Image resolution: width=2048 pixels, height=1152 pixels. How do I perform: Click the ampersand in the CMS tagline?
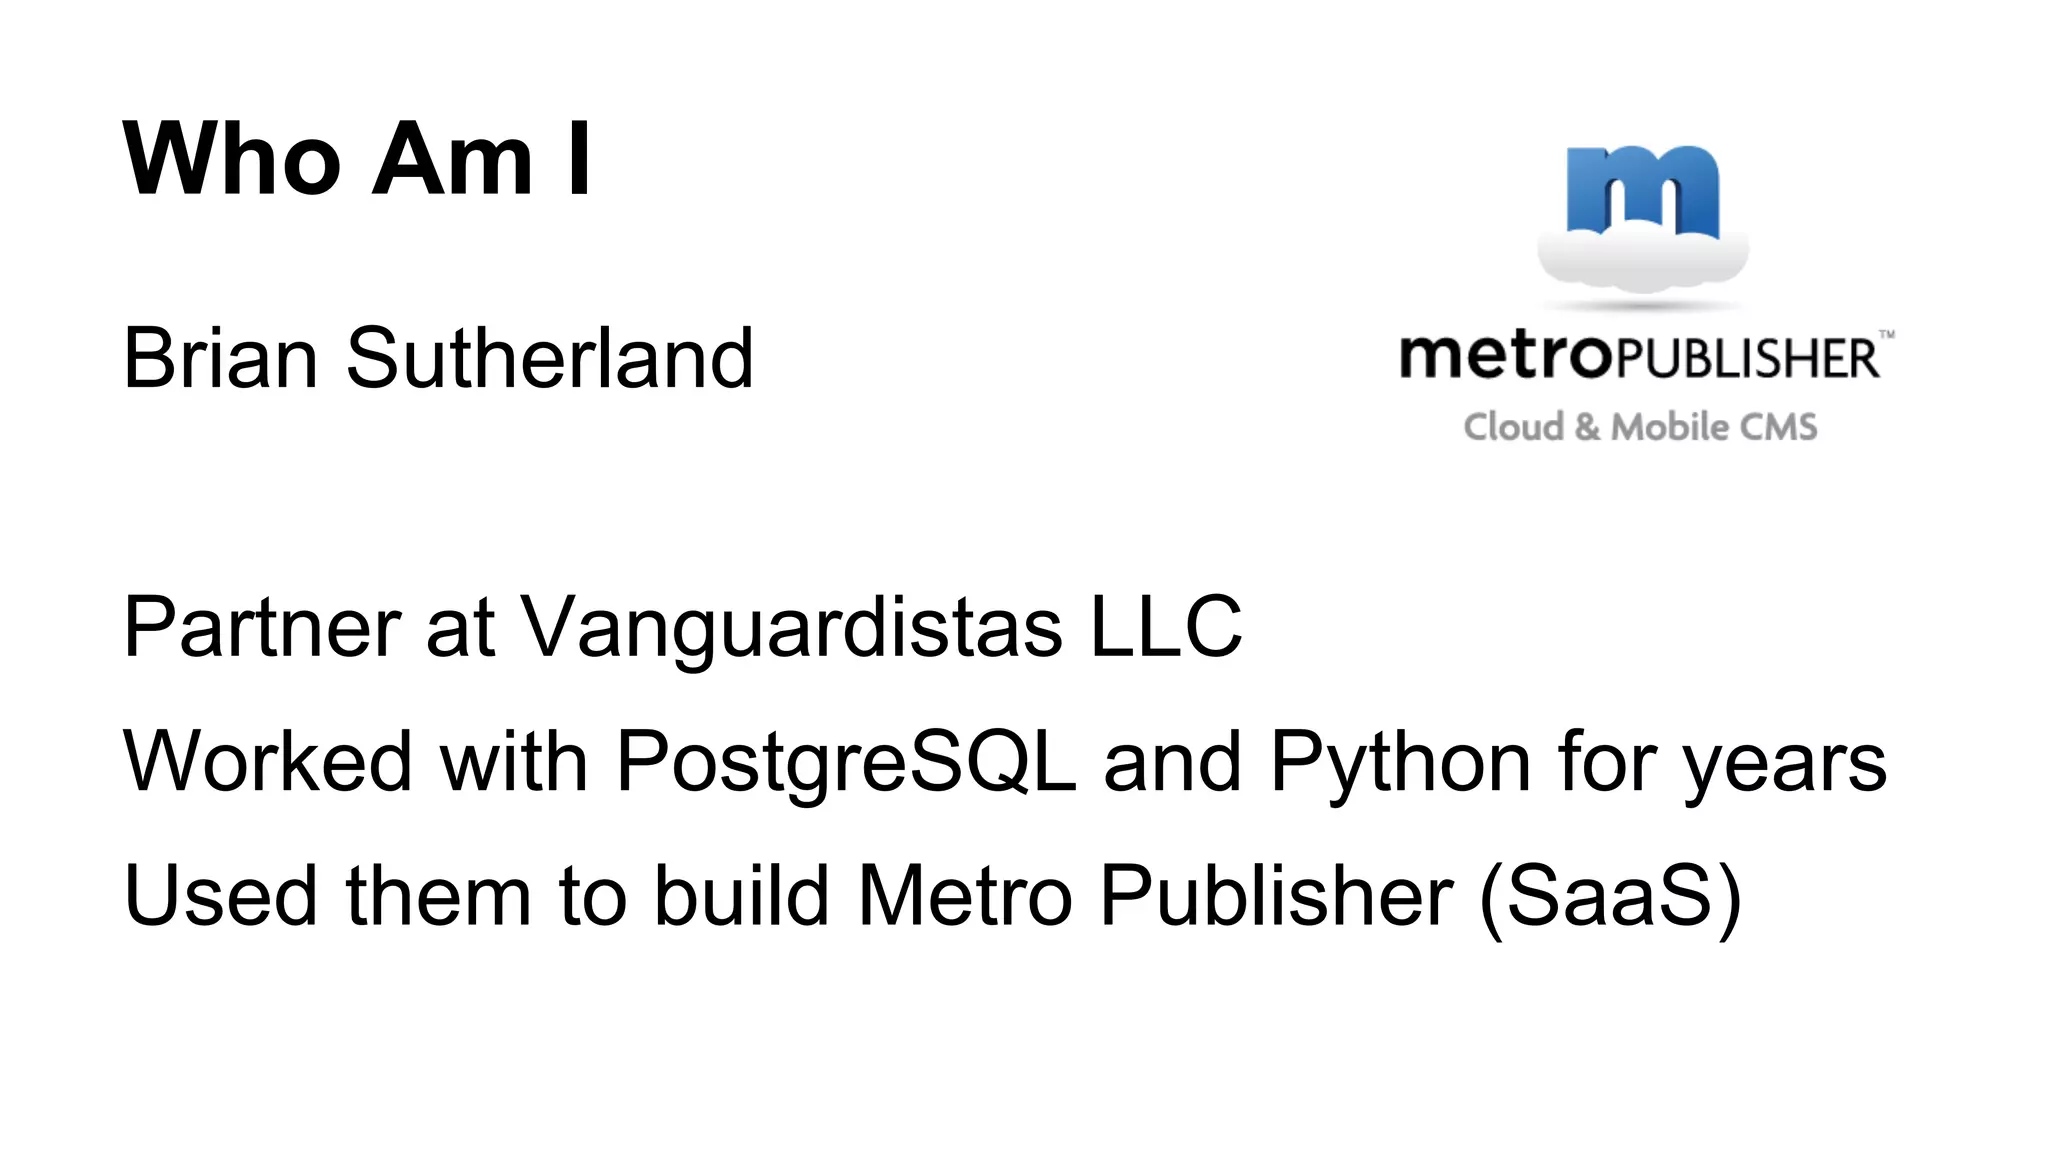pos(1588,427)
